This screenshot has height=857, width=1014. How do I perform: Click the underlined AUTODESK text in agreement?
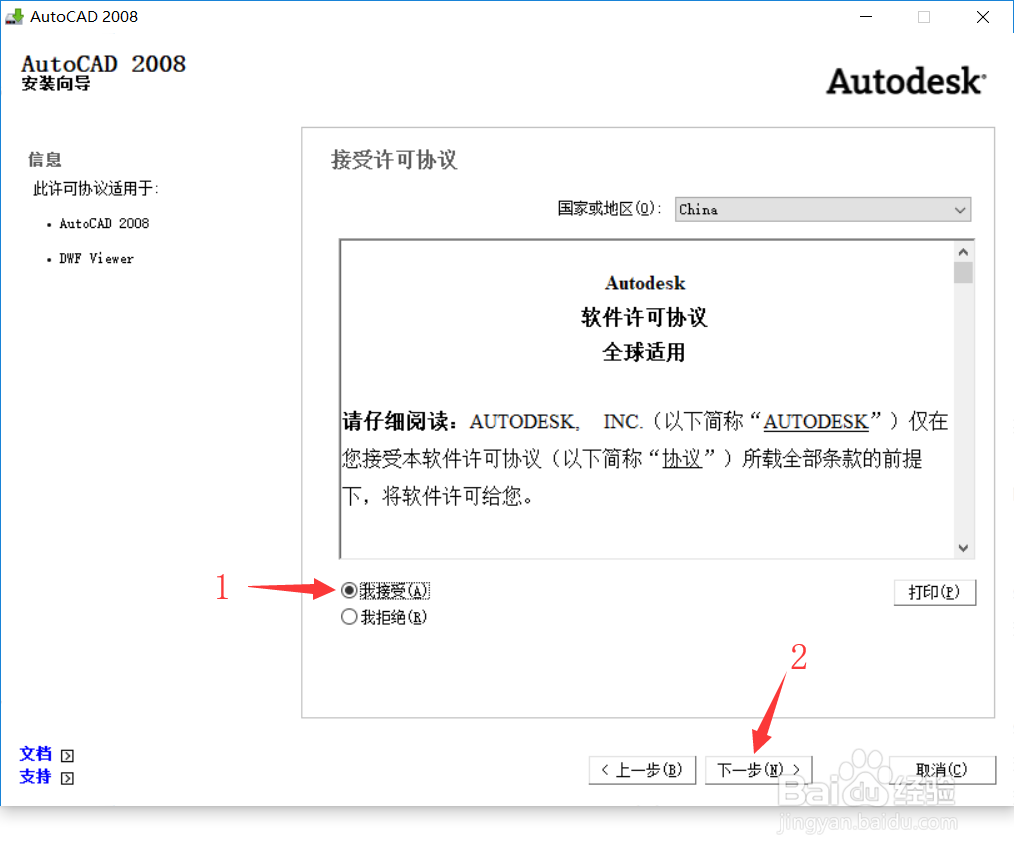[x=816, y=422]
